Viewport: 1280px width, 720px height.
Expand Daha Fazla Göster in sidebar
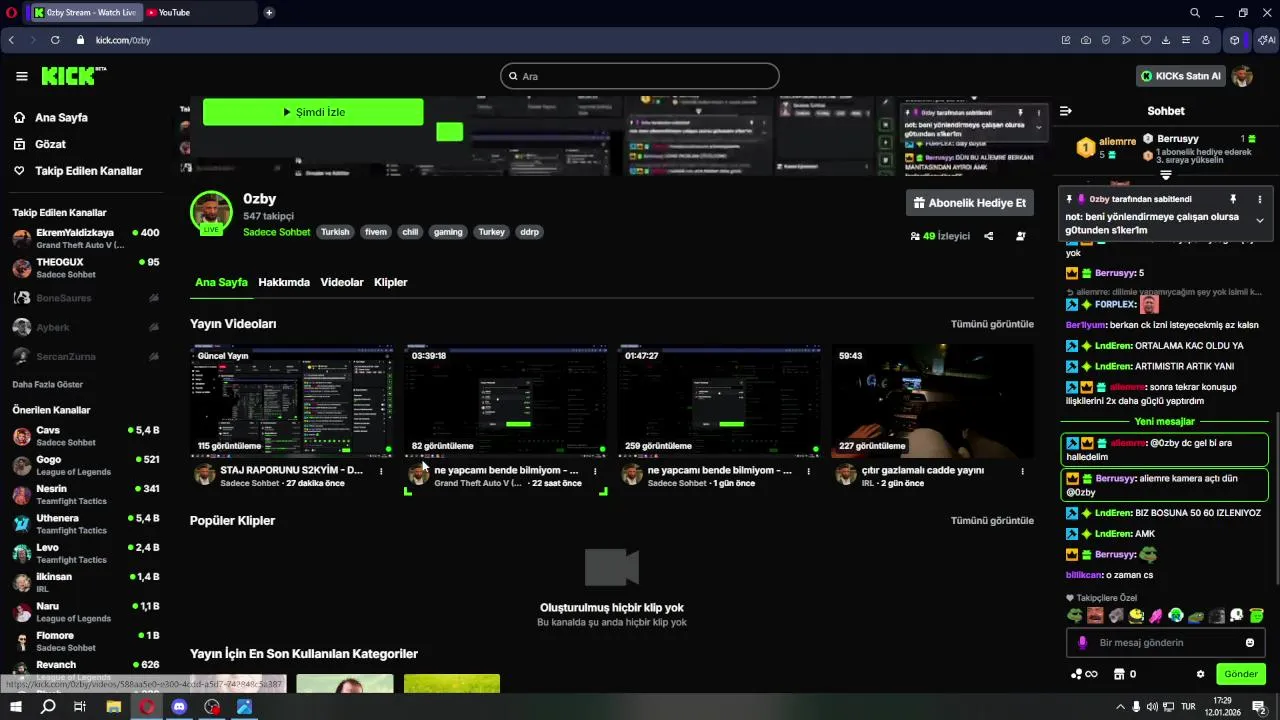click(48, 384)
